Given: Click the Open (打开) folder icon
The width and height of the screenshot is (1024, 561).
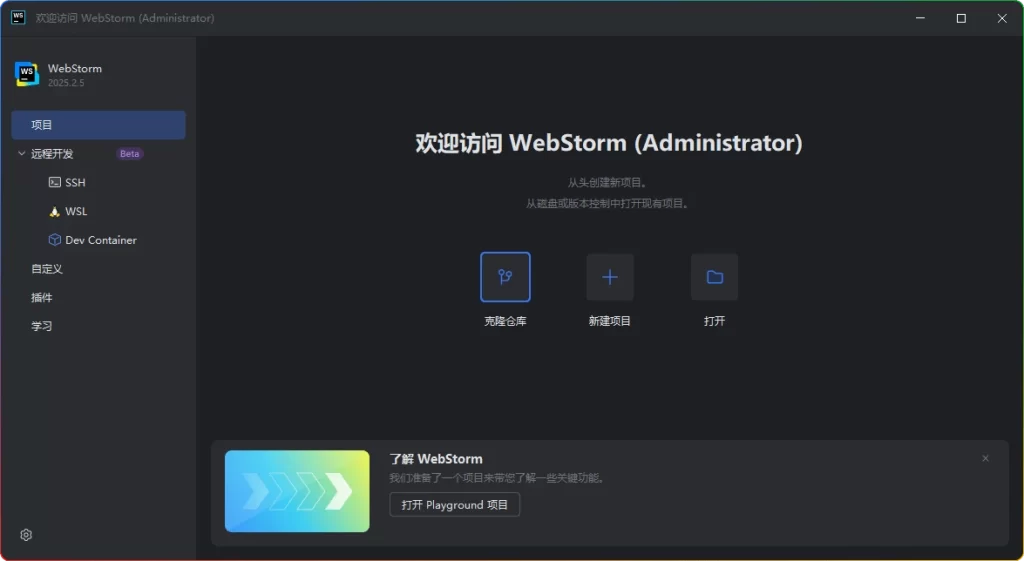Looking at the screenshot, I should 714,277.
